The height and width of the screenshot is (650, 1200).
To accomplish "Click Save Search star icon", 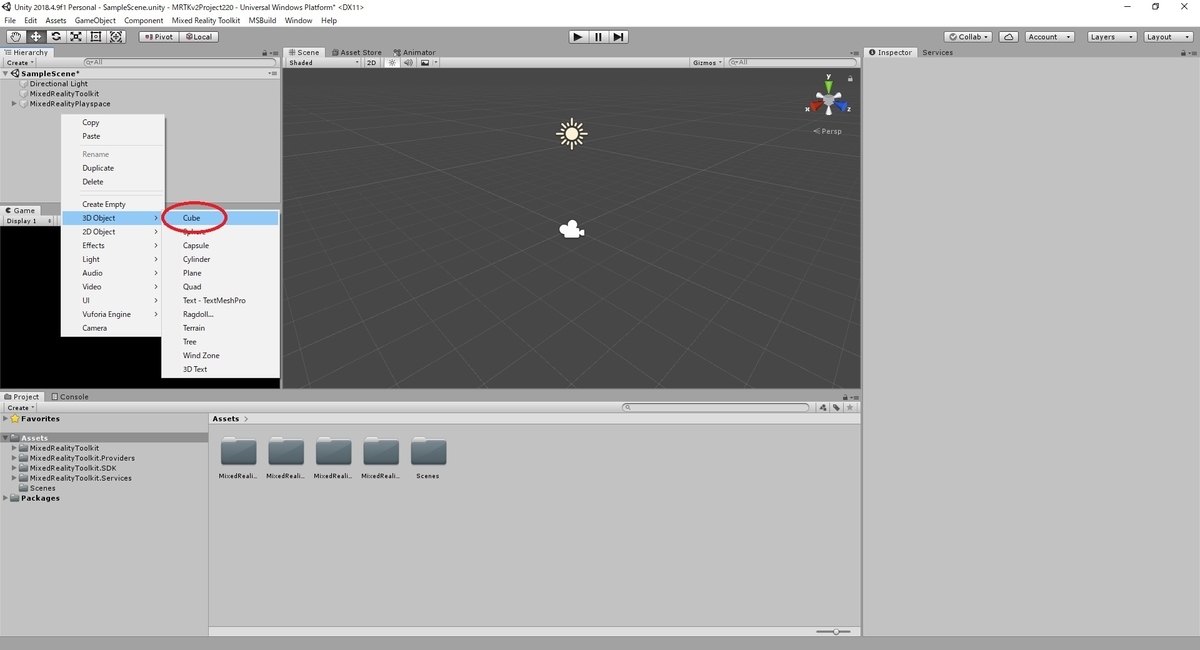I will [x=850, y=408].
